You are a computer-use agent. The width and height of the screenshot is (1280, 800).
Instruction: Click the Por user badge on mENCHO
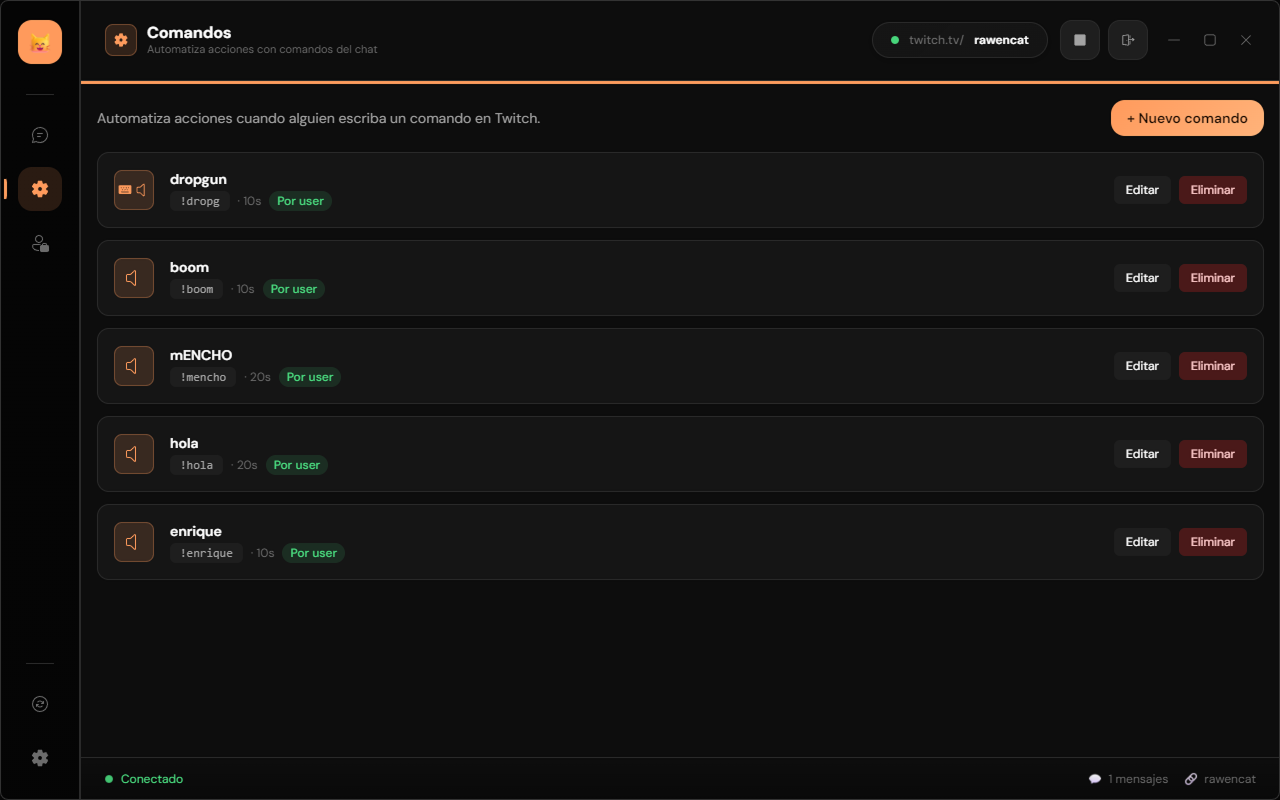coord(310,377)
